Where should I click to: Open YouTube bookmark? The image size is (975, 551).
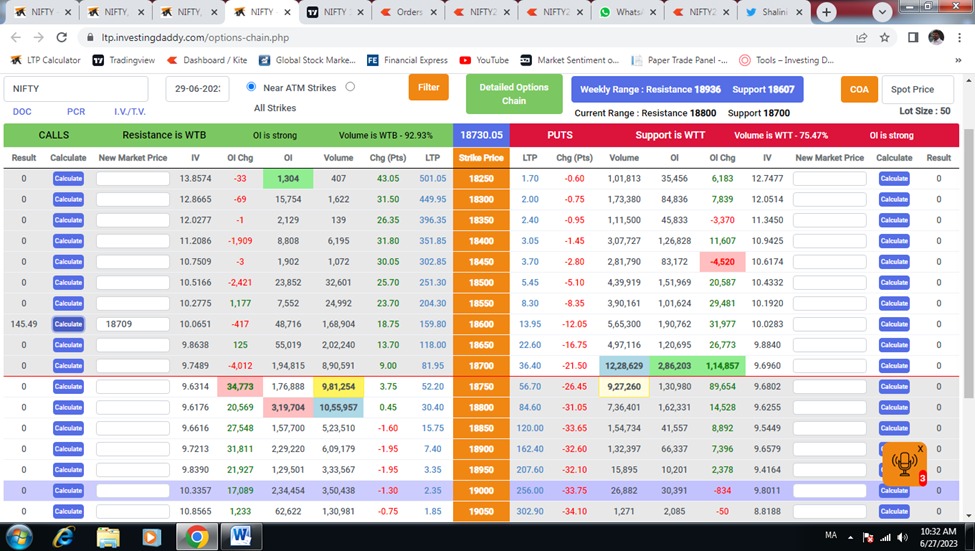[x=484, y=60]
